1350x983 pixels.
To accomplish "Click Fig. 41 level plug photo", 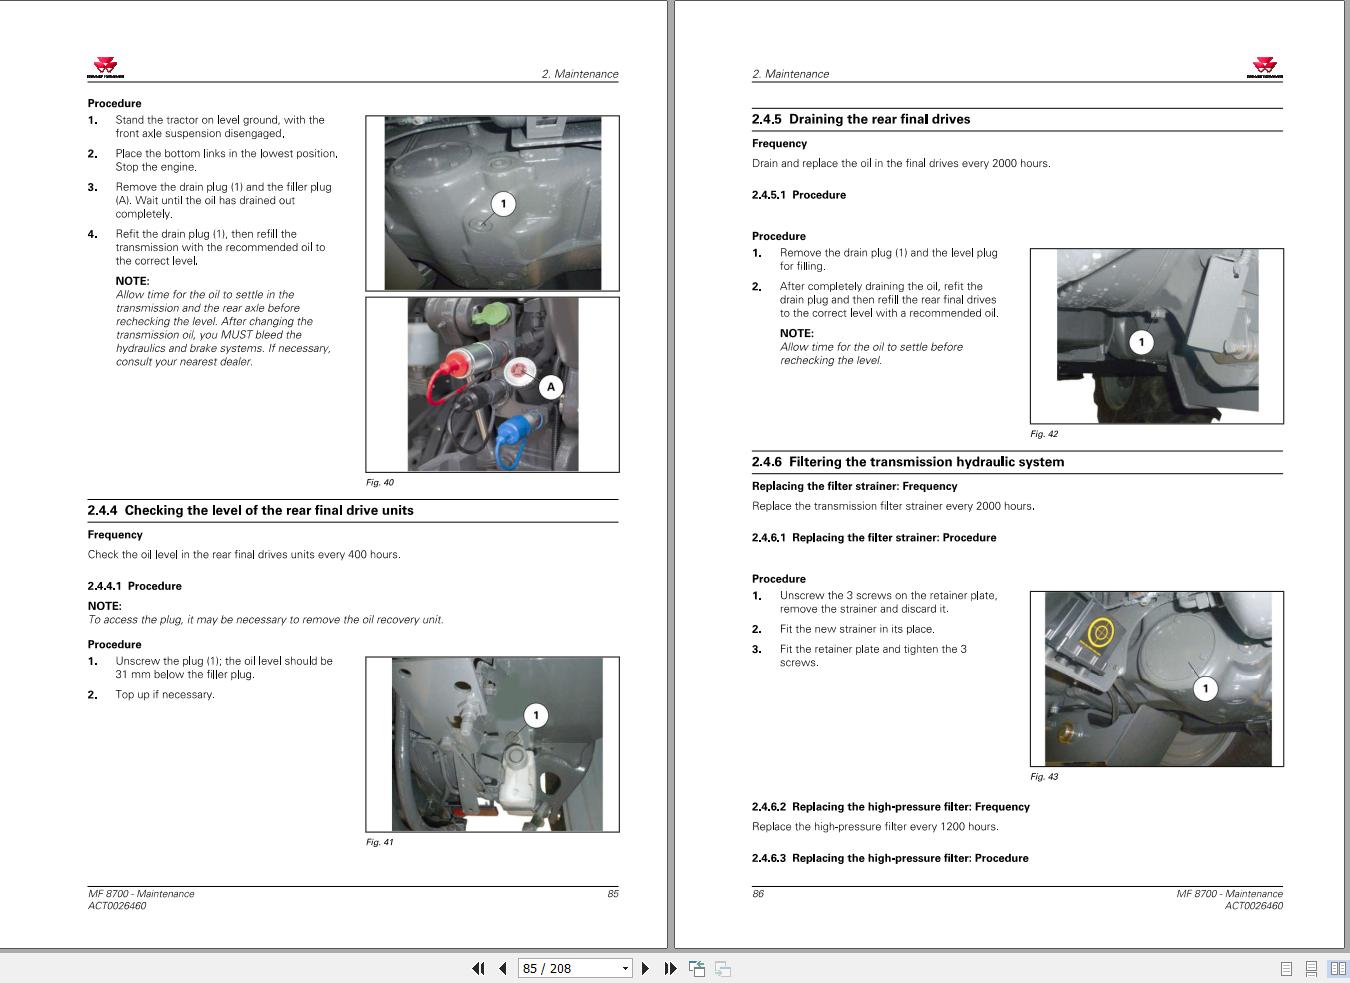I will [x=492, y=744].
